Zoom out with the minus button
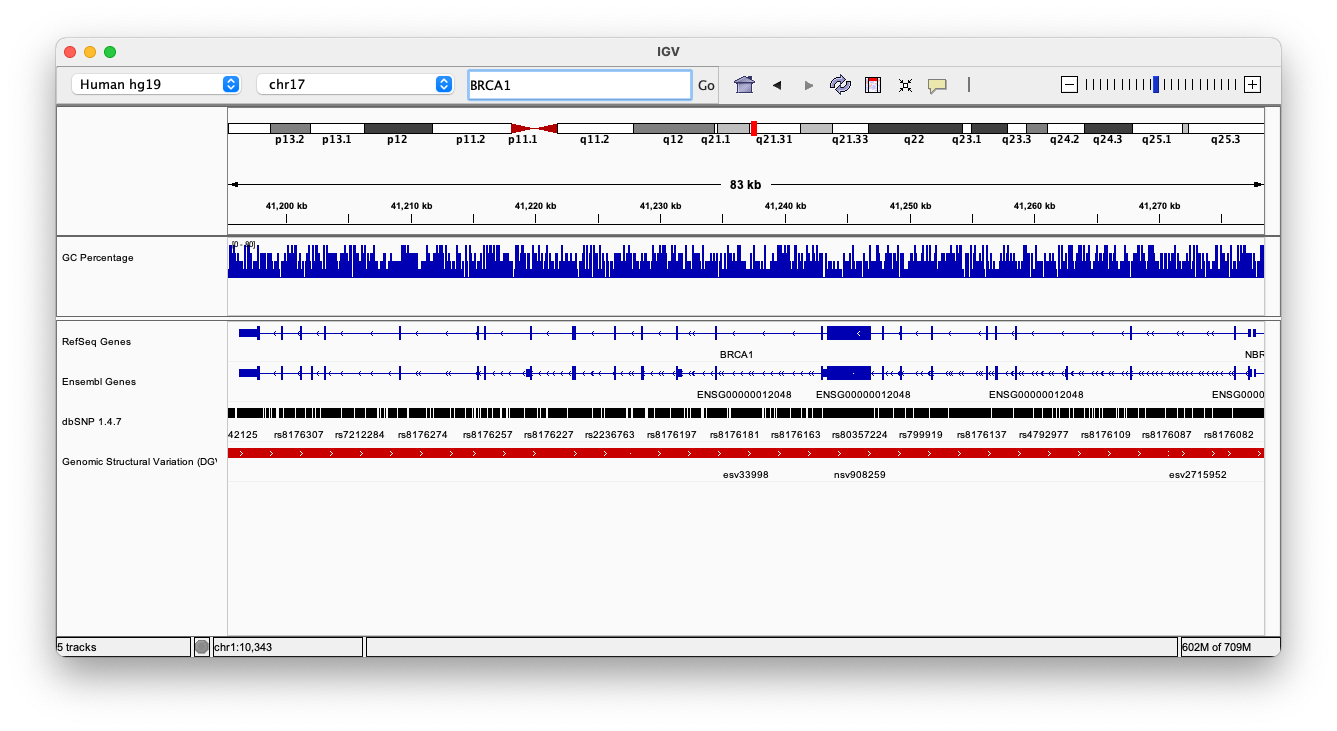 point(1069,85)
